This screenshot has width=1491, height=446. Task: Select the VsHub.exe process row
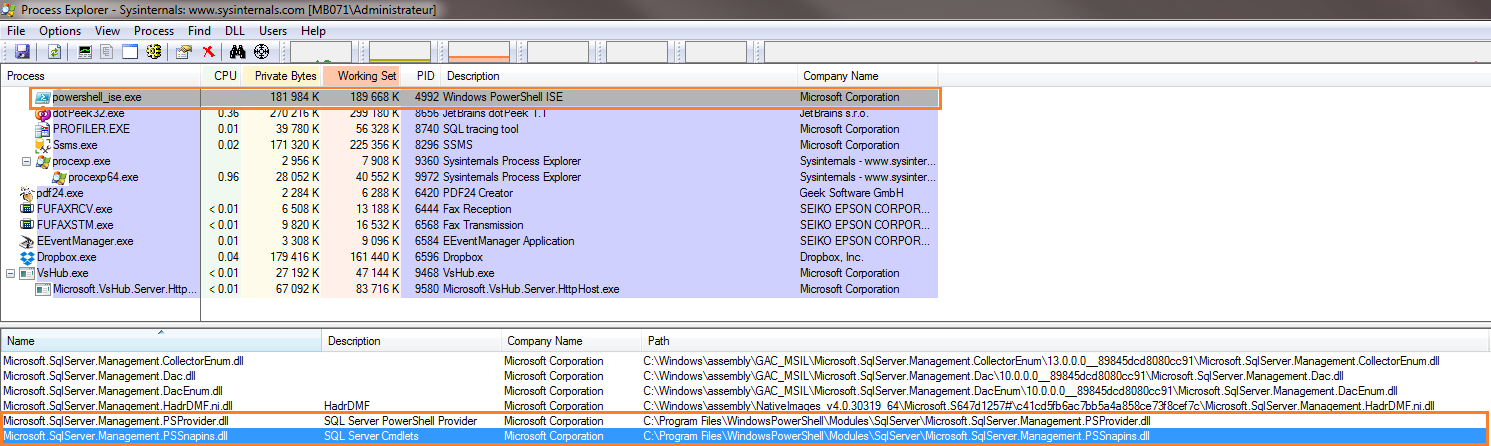(469, 273)
